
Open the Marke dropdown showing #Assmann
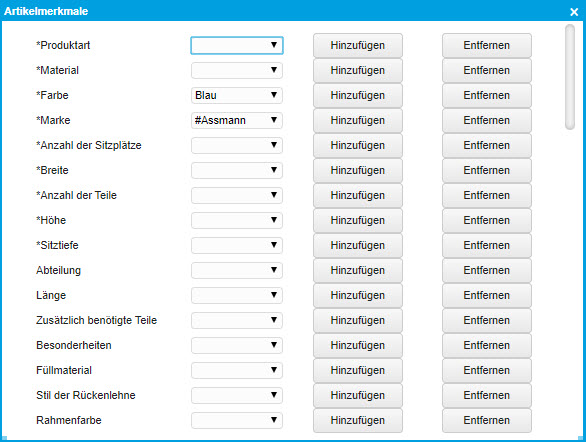pos(237,120)
